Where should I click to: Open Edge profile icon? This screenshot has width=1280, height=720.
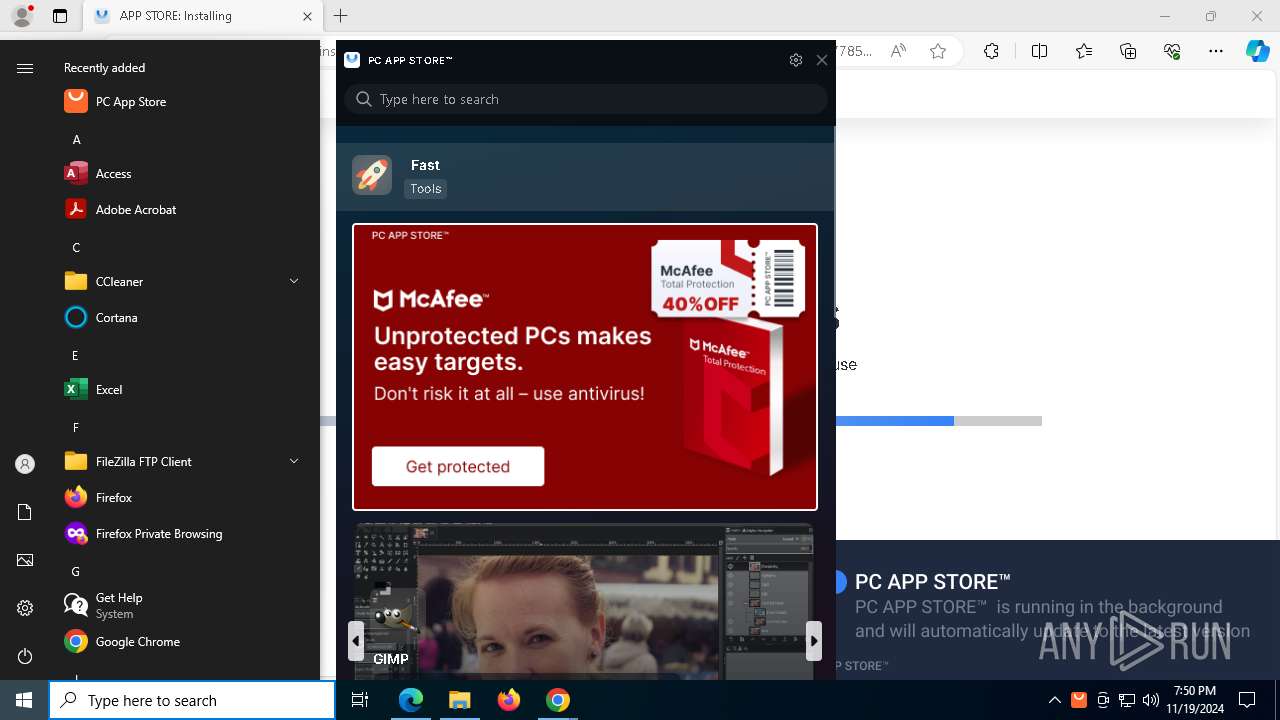[x=21, y=16]
